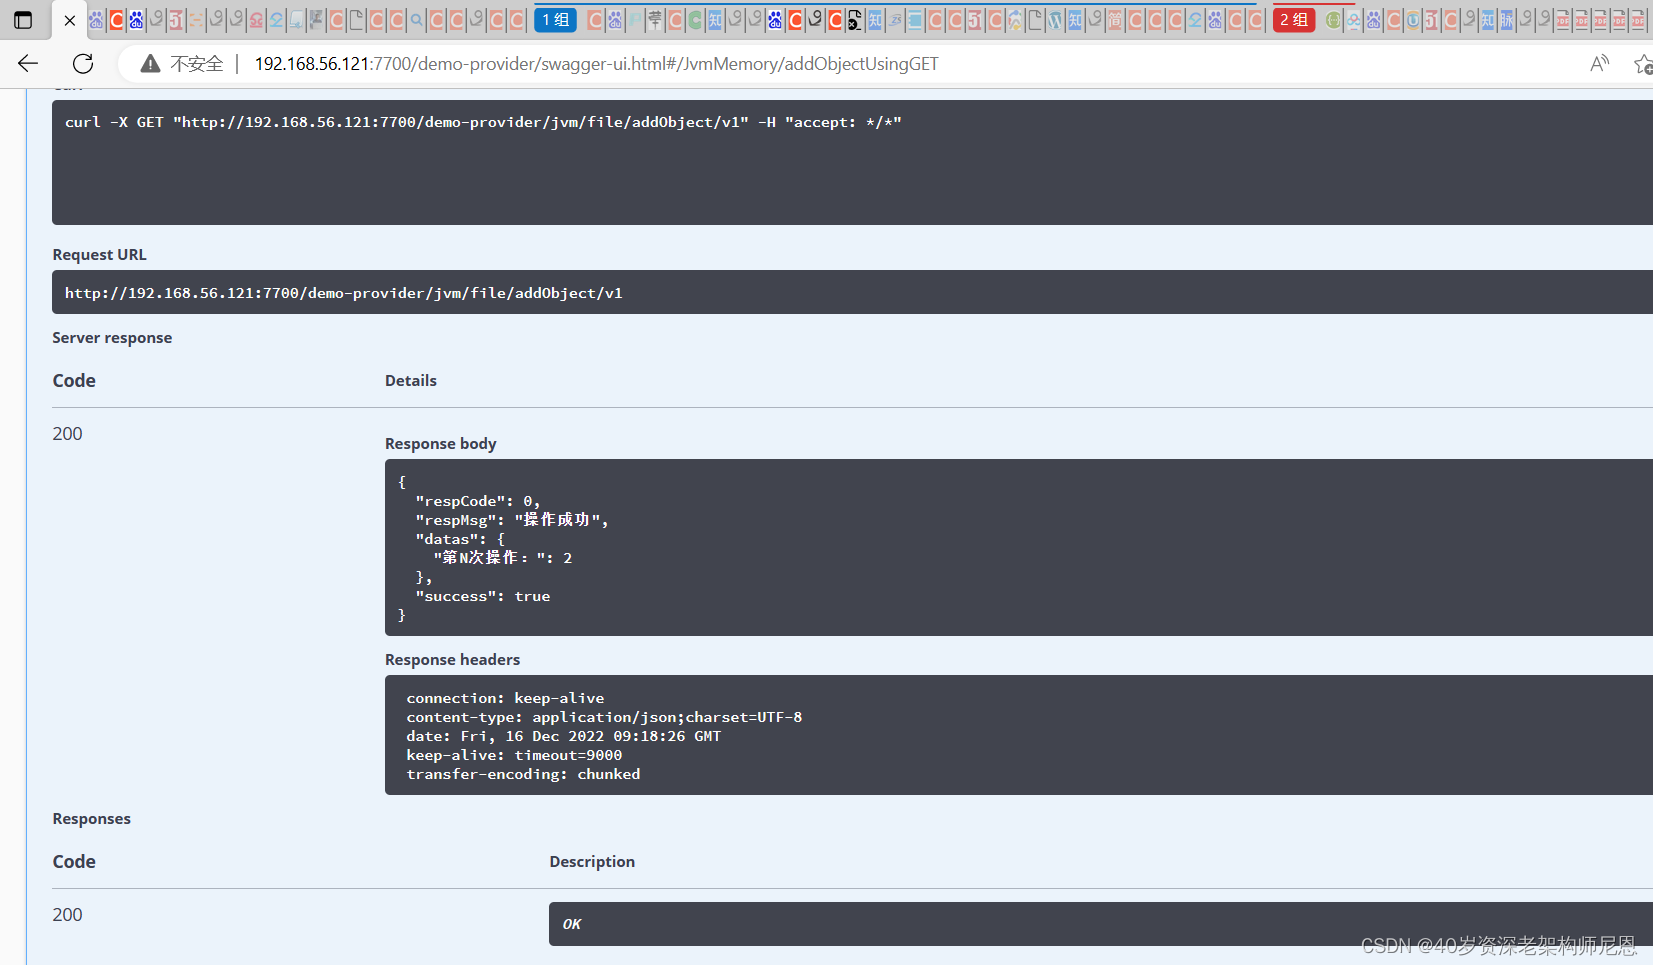
Task: Click the '不安全' security label
Action: point(197,64)
